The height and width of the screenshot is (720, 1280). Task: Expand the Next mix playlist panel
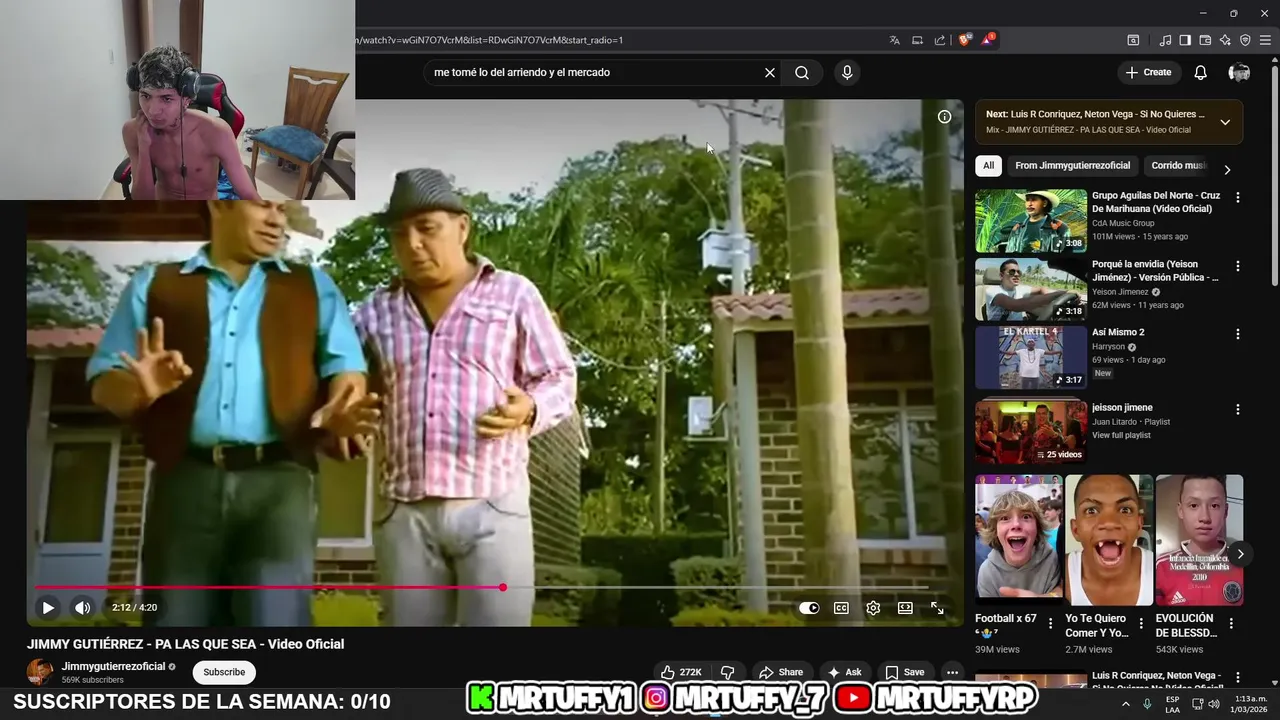[x=1225, y=122]
